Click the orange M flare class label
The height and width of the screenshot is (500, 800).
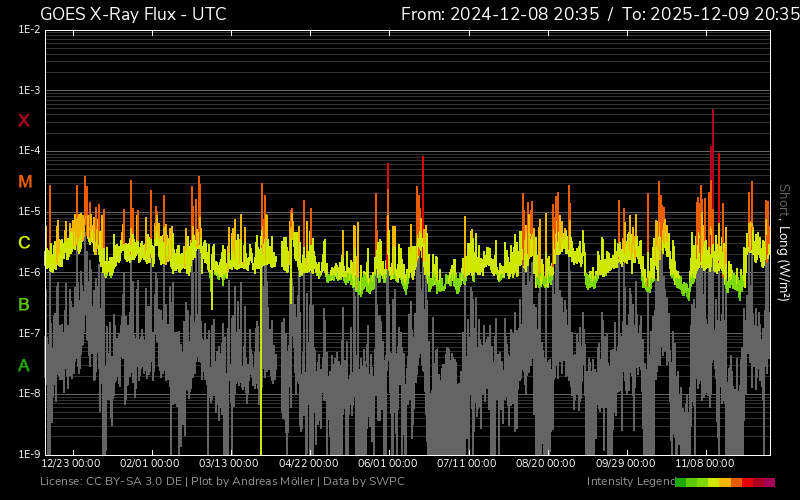(25, 182)
